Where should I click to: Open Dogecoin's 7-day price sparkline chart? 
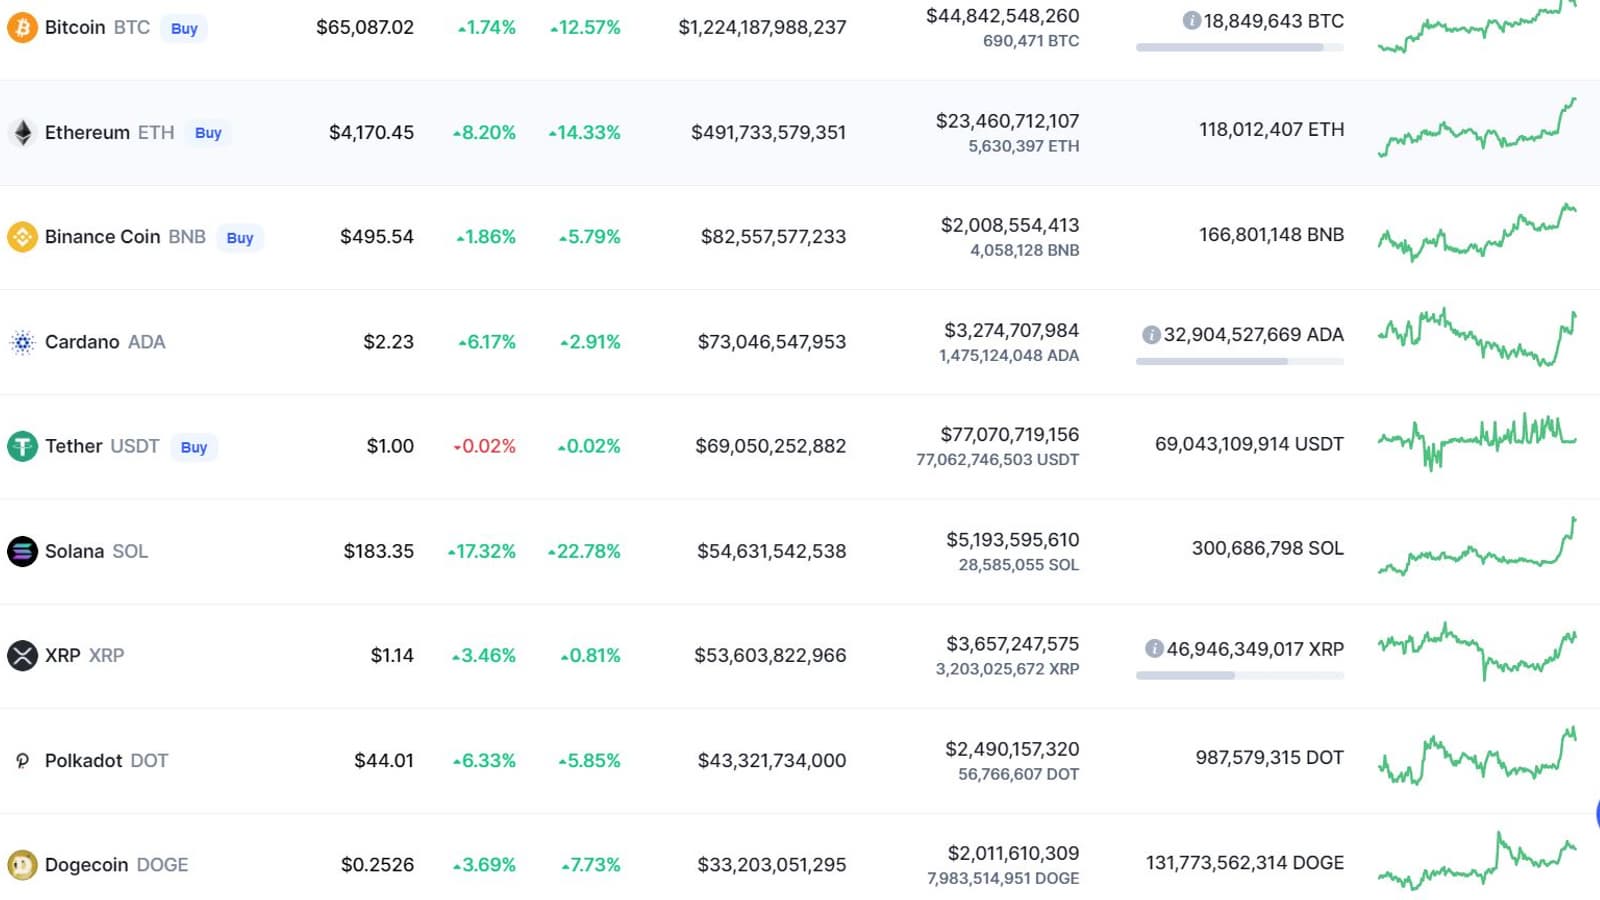1476,862
